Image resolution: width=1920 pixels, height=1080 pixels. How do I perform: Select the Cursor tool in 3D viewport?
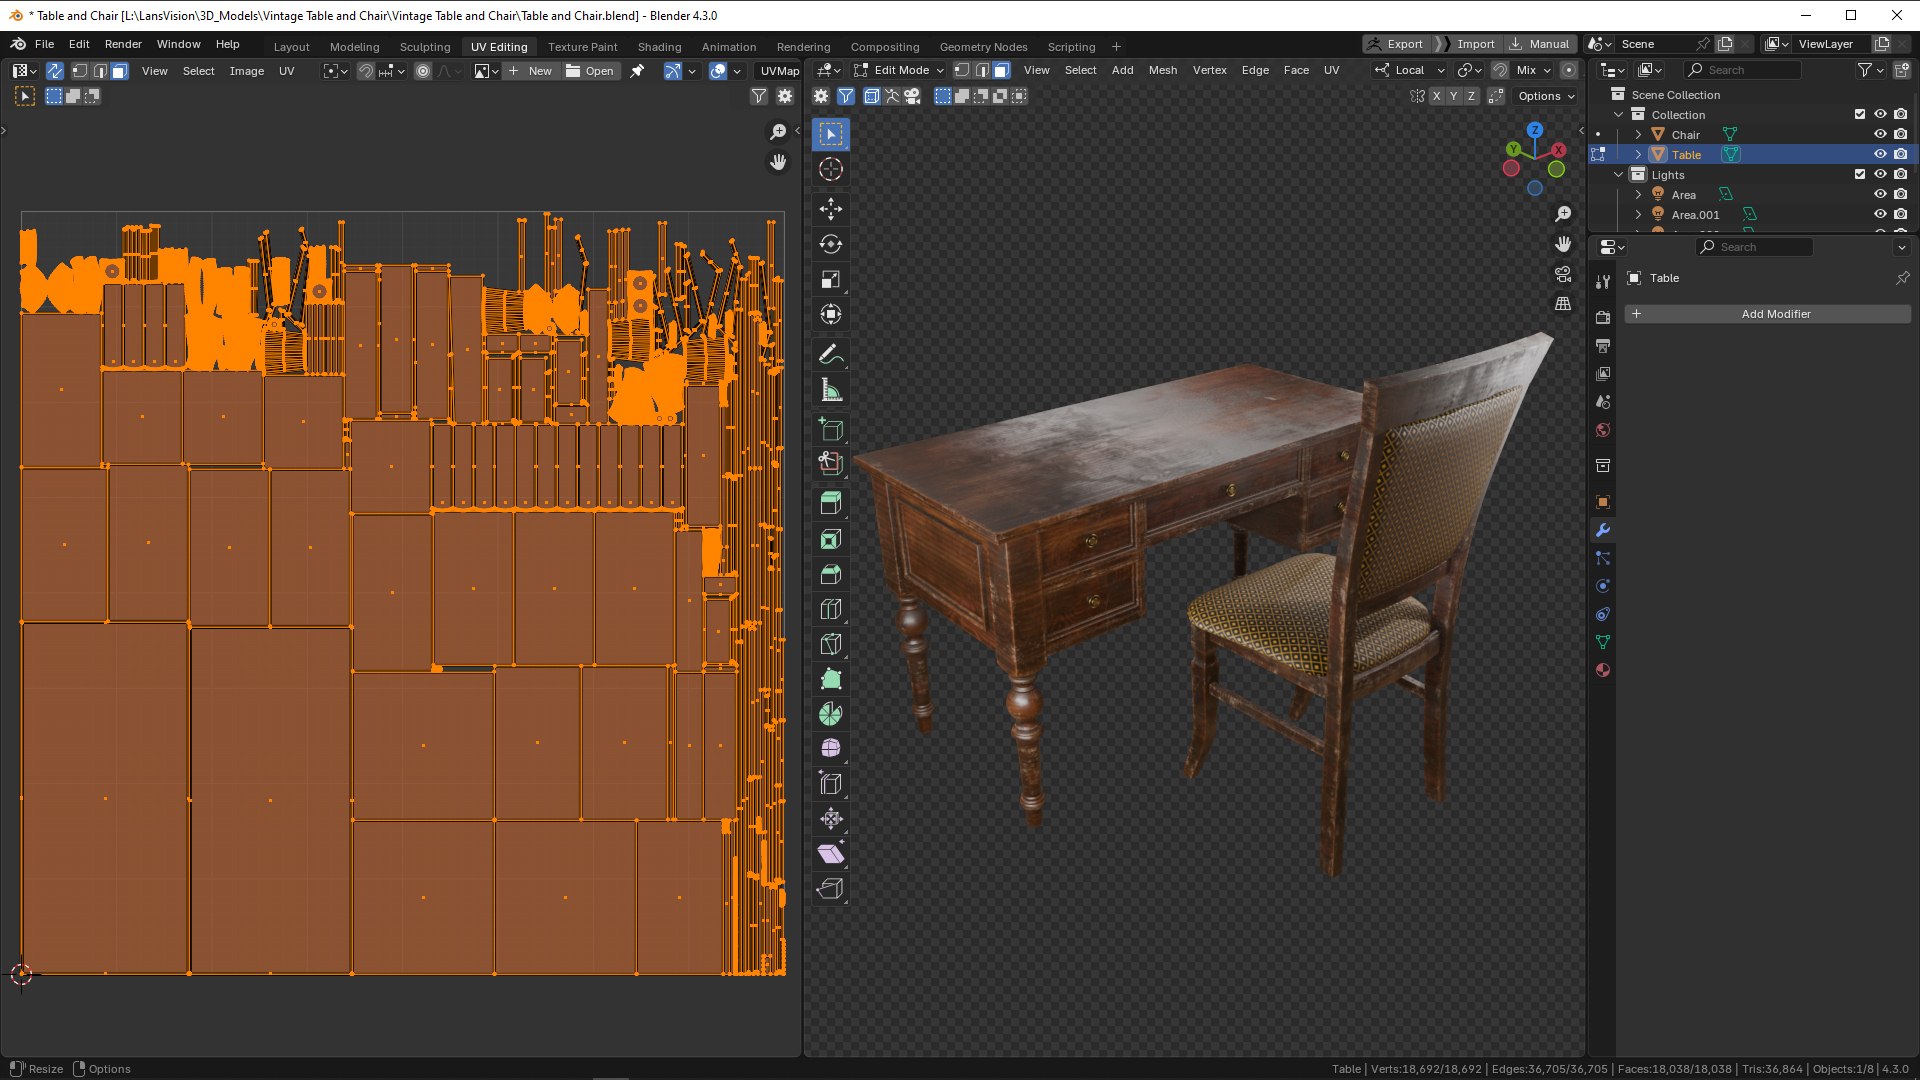pos(830,169)
